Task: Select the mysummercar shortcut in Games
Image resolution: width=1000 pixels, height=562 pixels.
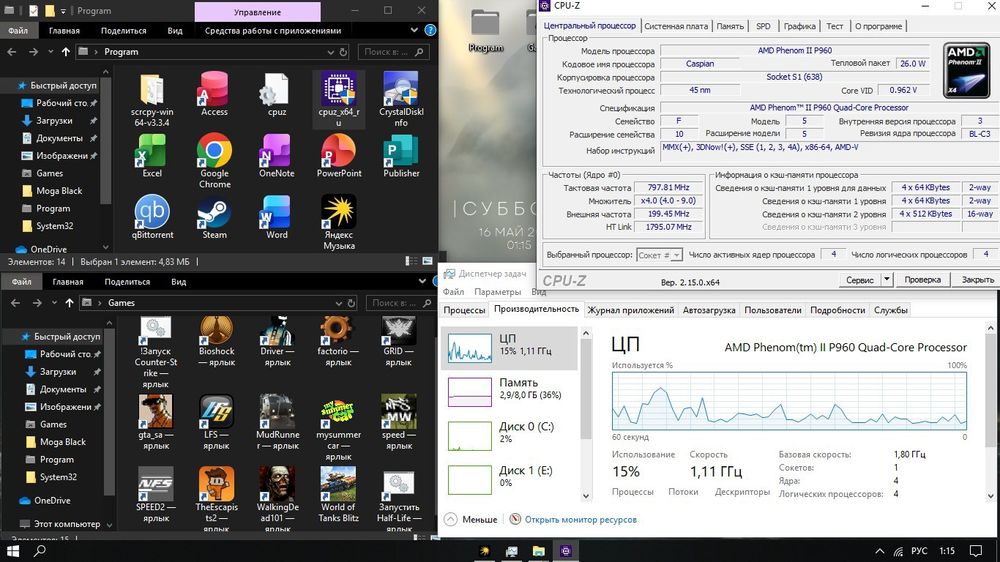Action: pos(338,427)
